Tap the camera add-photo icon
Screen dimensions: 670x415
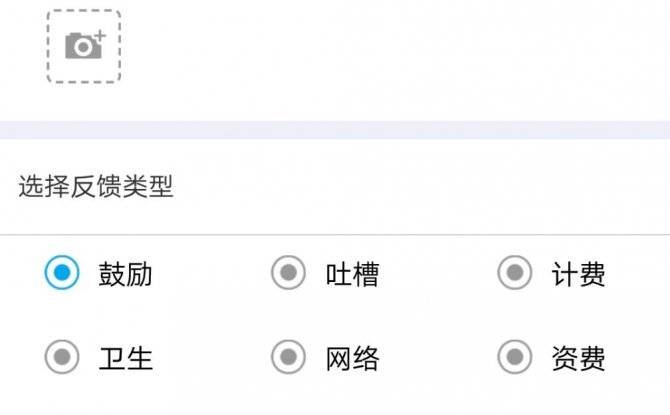[85, 44]
